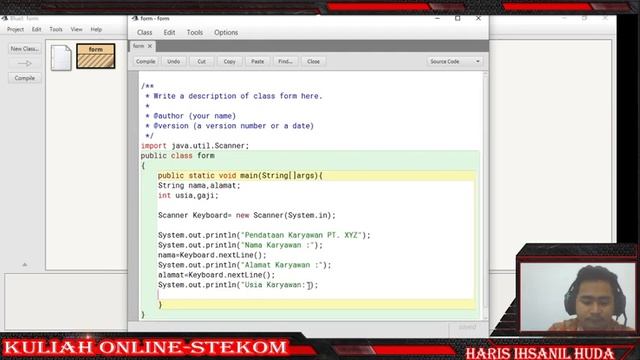Open Find... in the editor toolbar
Screen dimensions: 640x360
pos(285,61)
